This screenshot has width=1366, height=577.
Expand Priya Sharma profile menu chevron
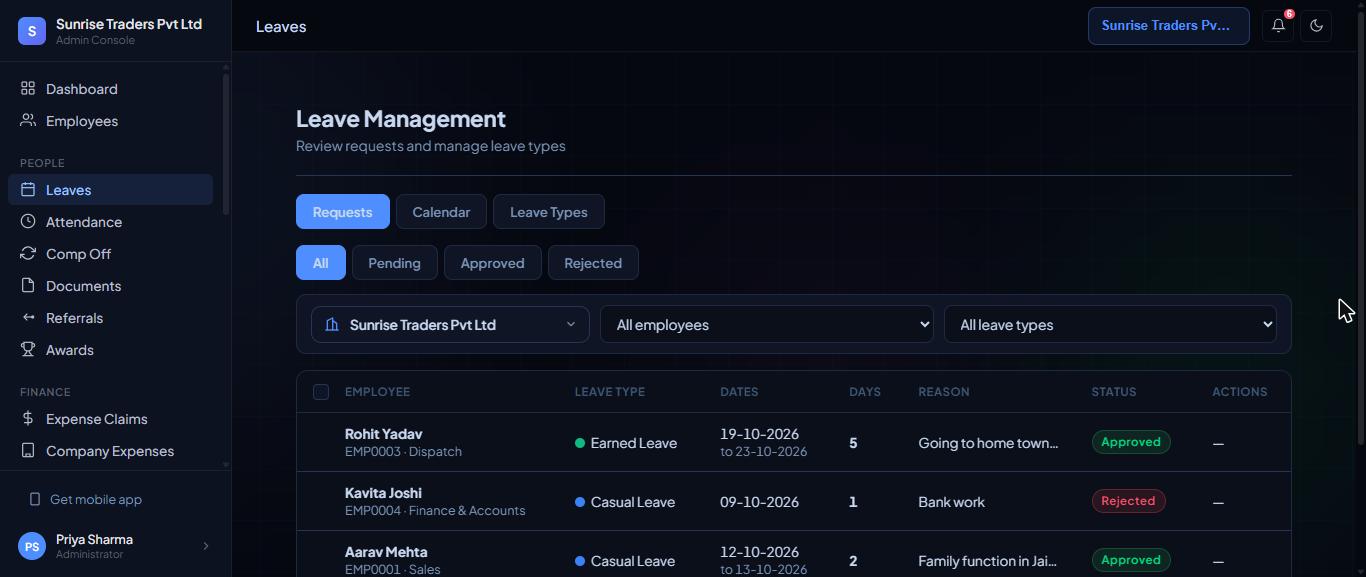click(206, 546)
